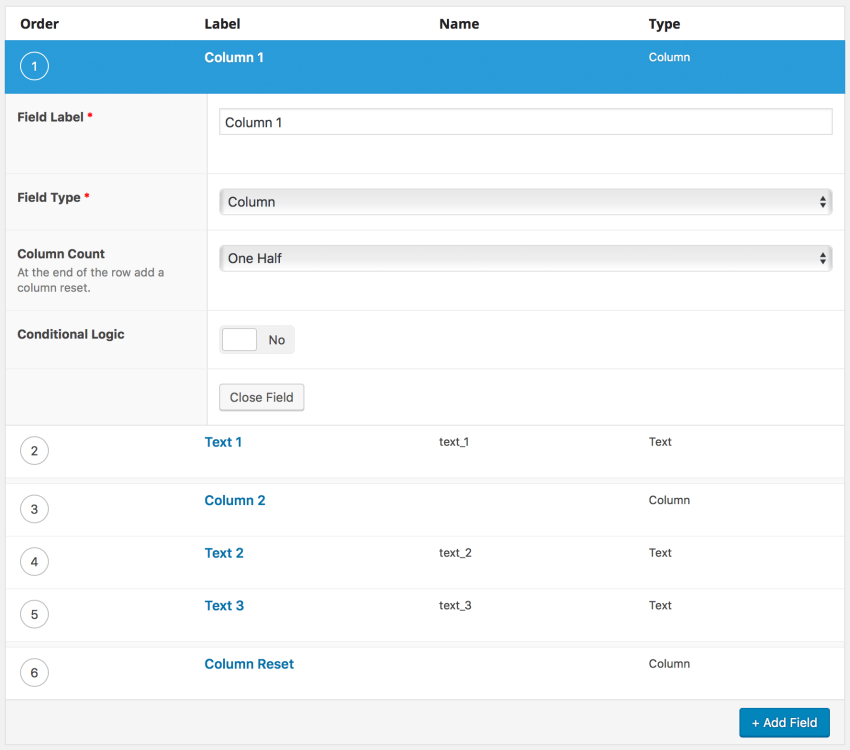850x750 pixels.
Task: Open the Column 2 field
Action: [235, 500]
